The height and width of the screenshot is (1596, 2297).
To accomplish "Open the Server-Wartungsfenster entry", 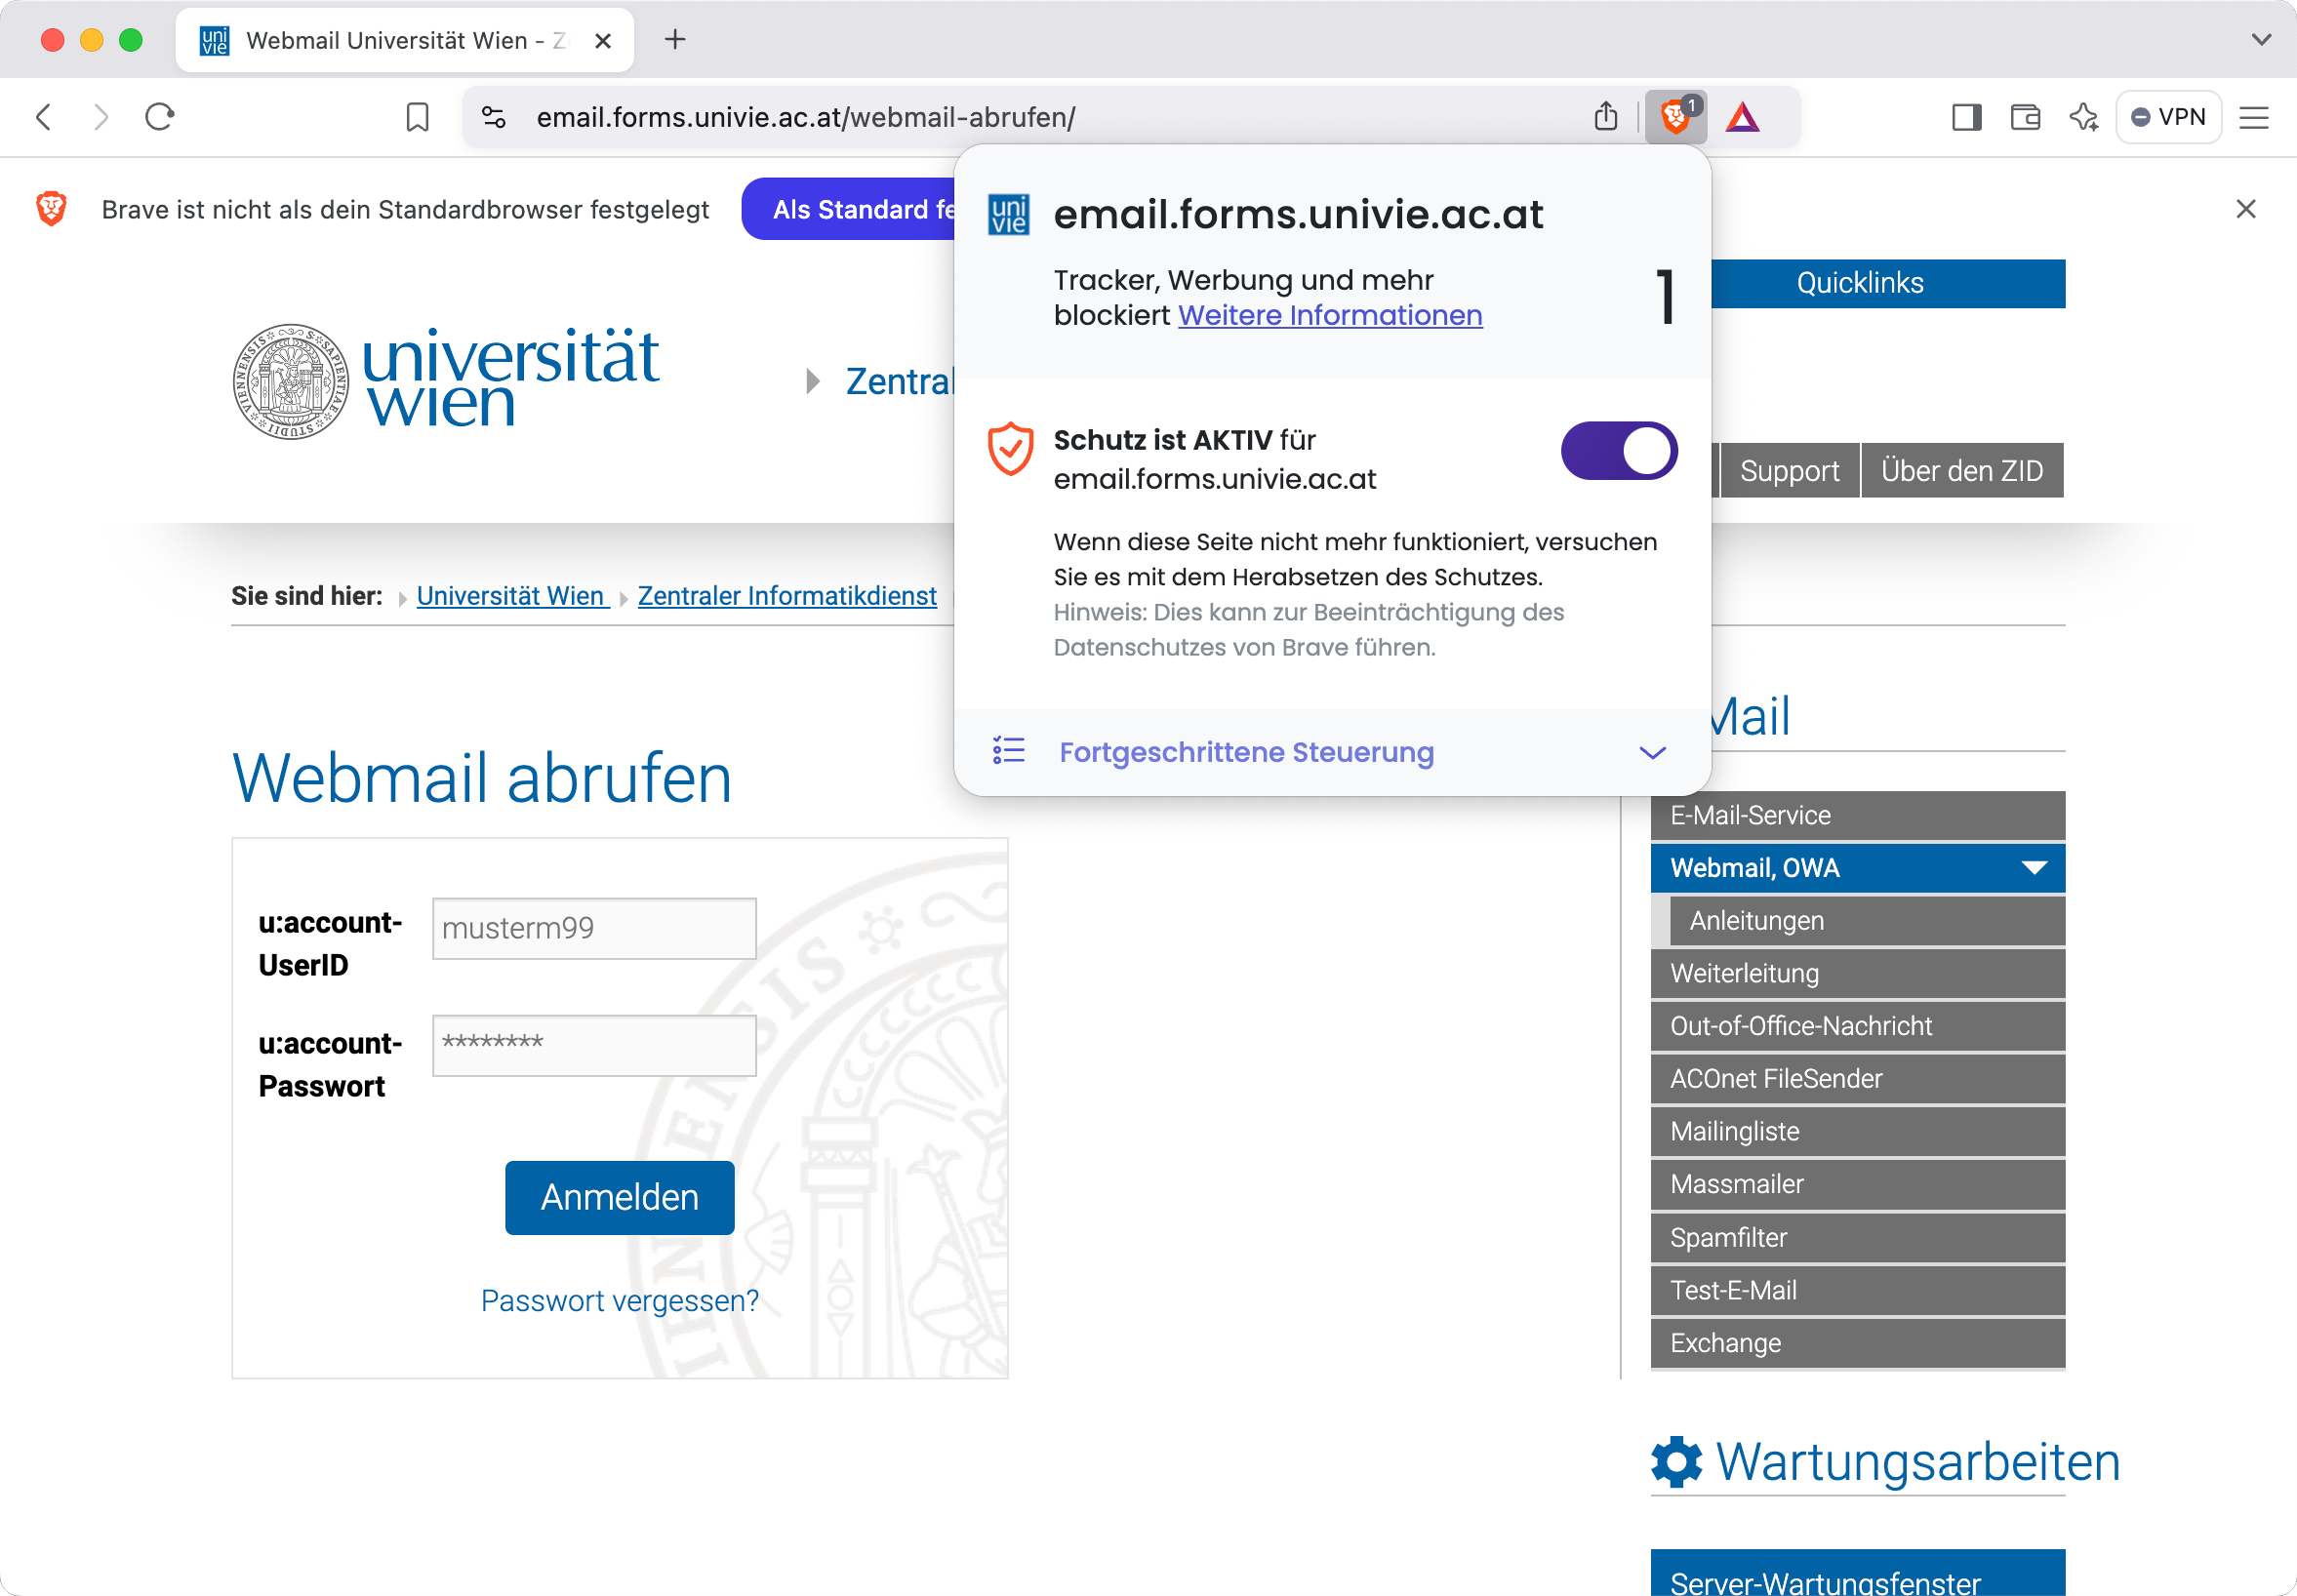I will (1857, 1573).
